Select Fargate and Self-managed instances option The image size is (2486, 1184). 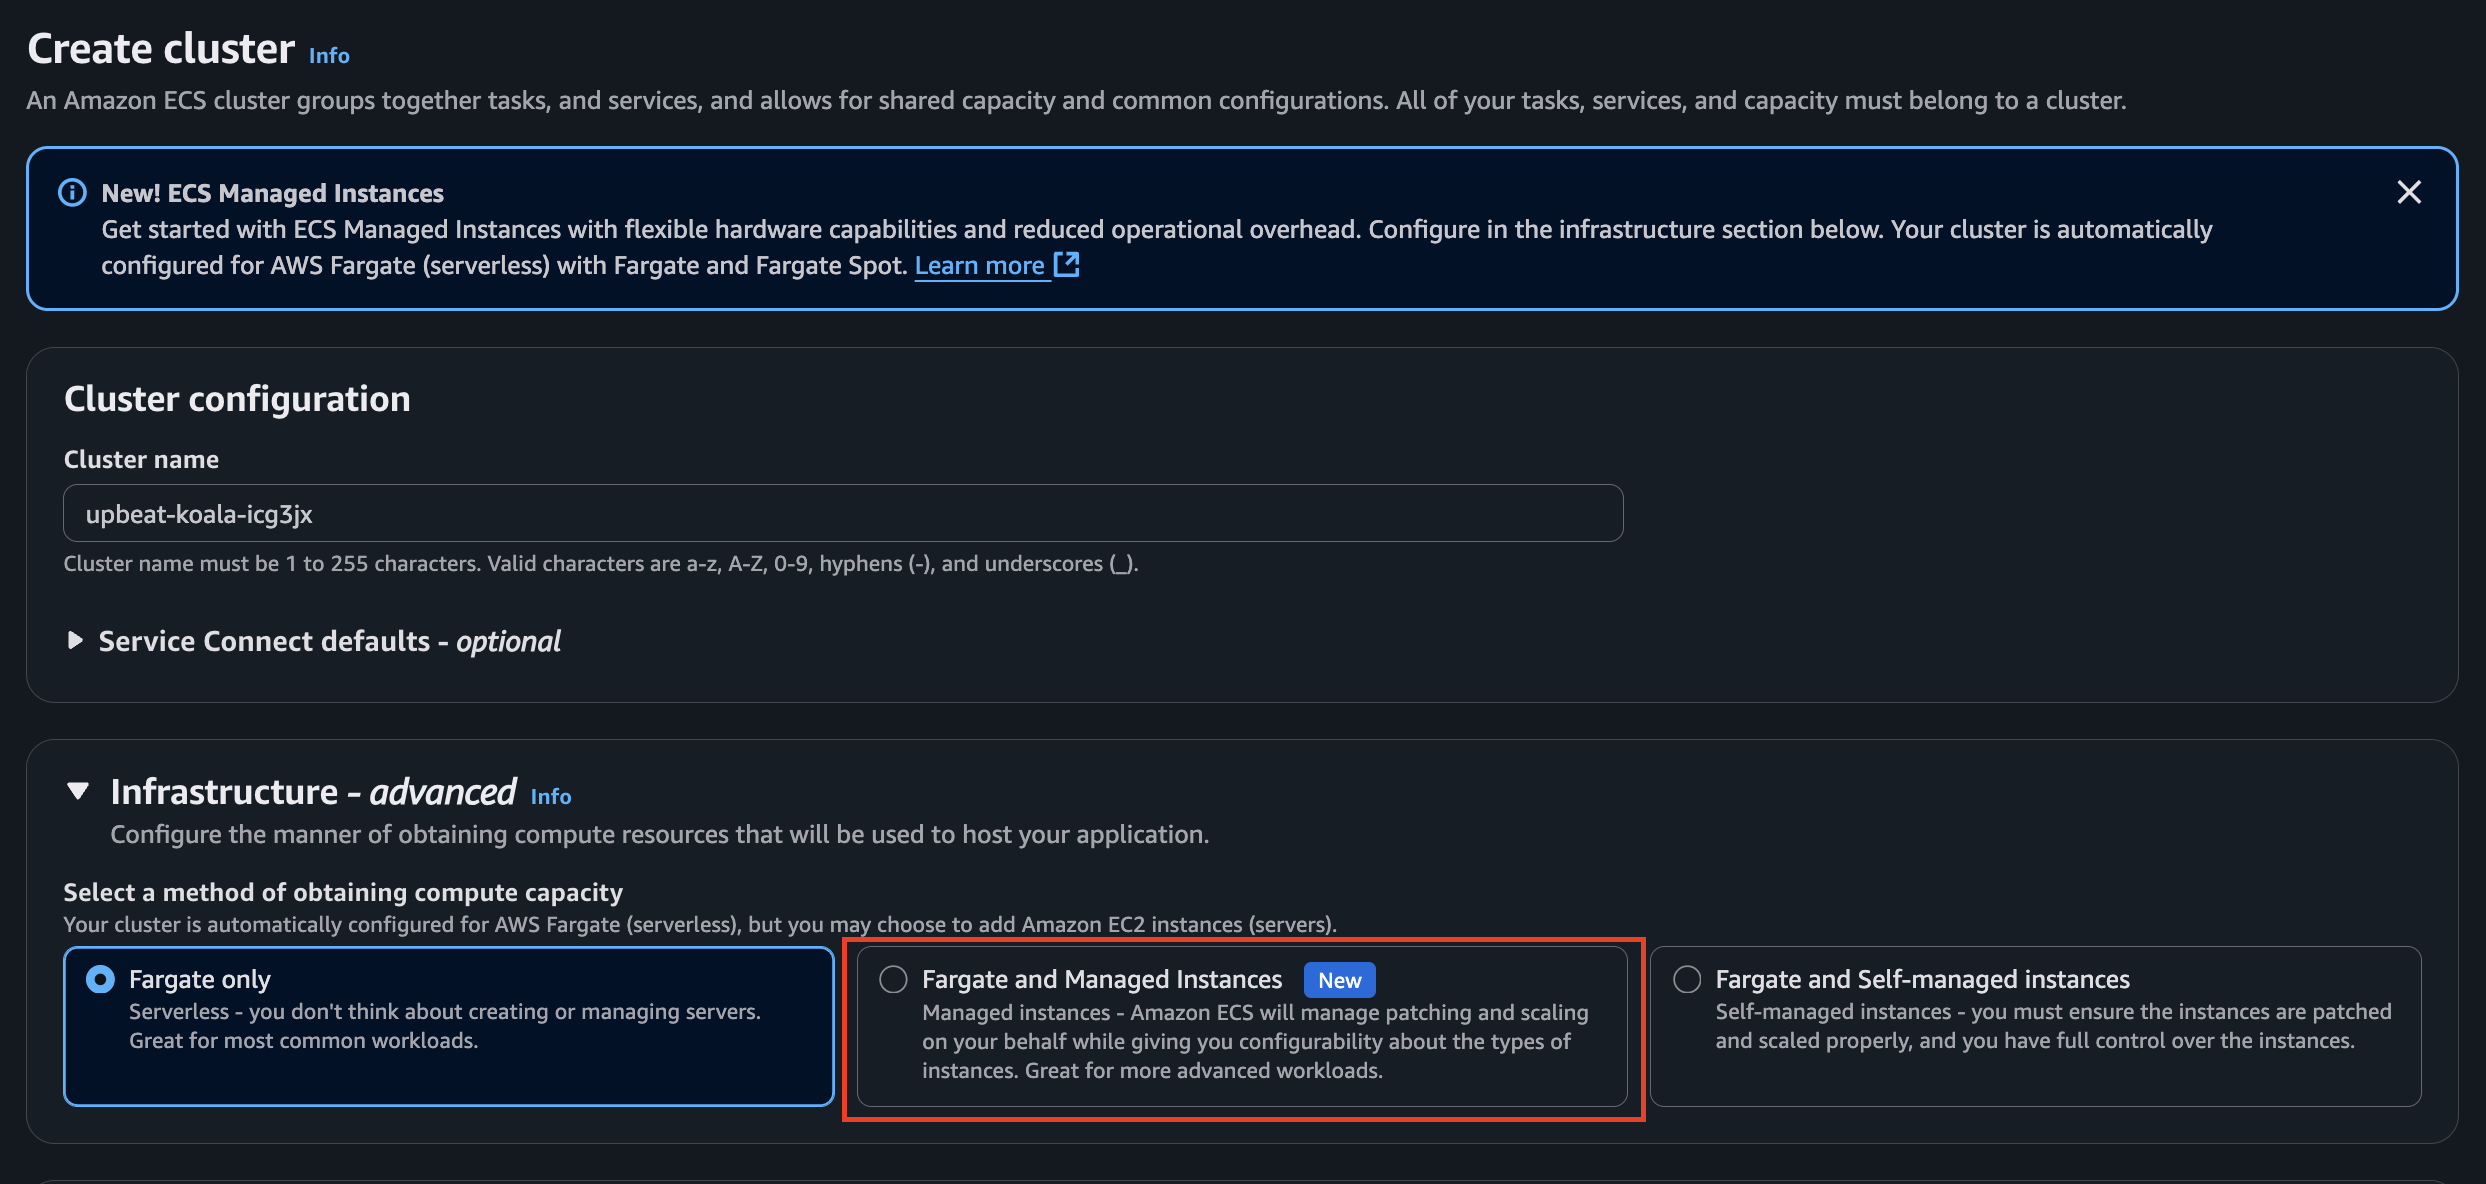(1687, 979)
